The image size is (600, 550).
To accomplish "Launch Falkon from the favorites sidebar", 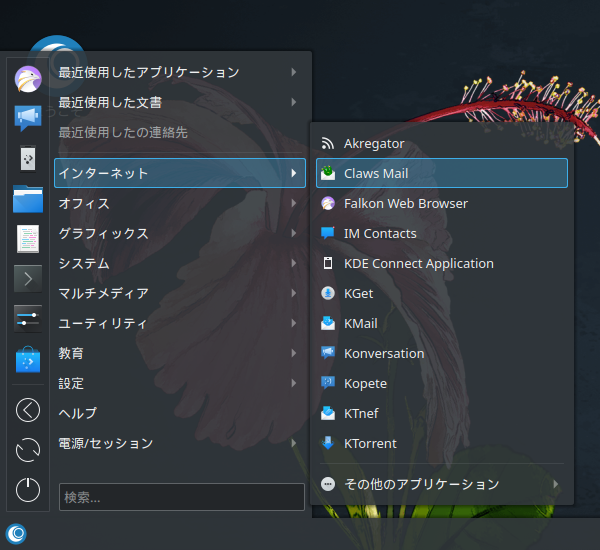I will click(28, 79).
